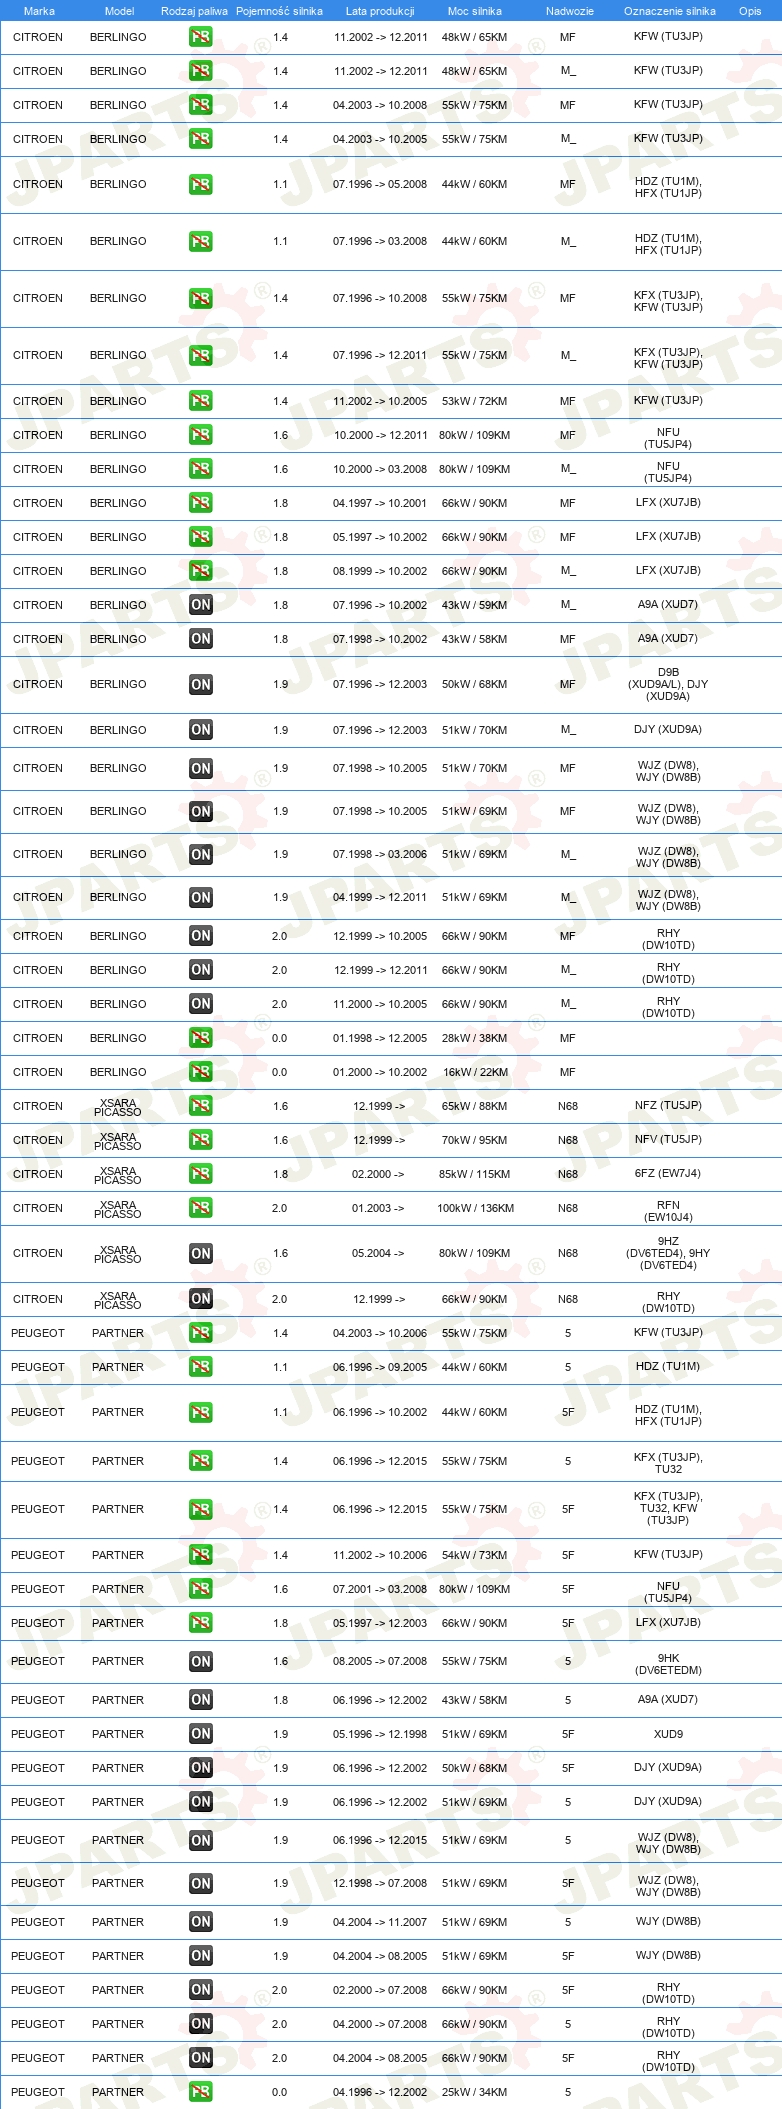
Task: Click ON diesel icon in 11.2000 -> 10.2005 row
Action: [201, 1004]
